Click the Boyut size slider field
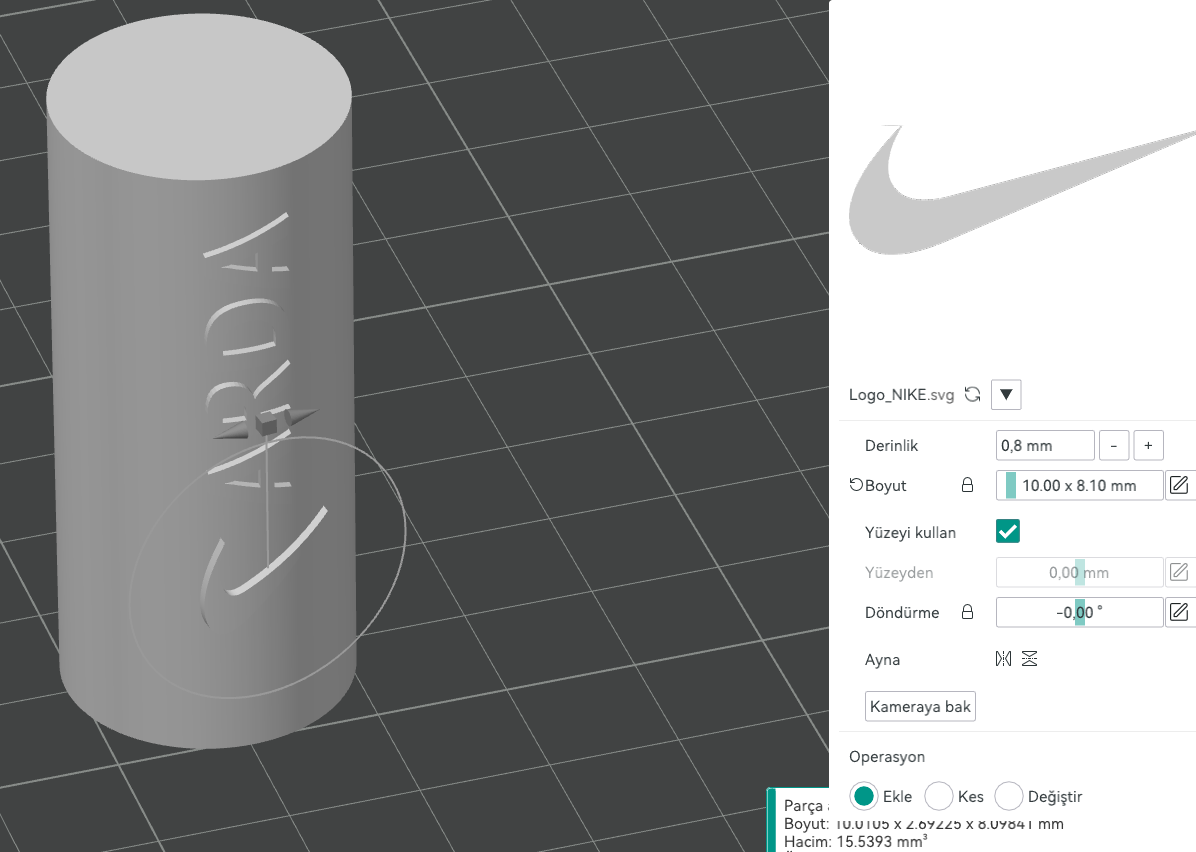The image size is (1196, 852). [x=1079, y=486]
